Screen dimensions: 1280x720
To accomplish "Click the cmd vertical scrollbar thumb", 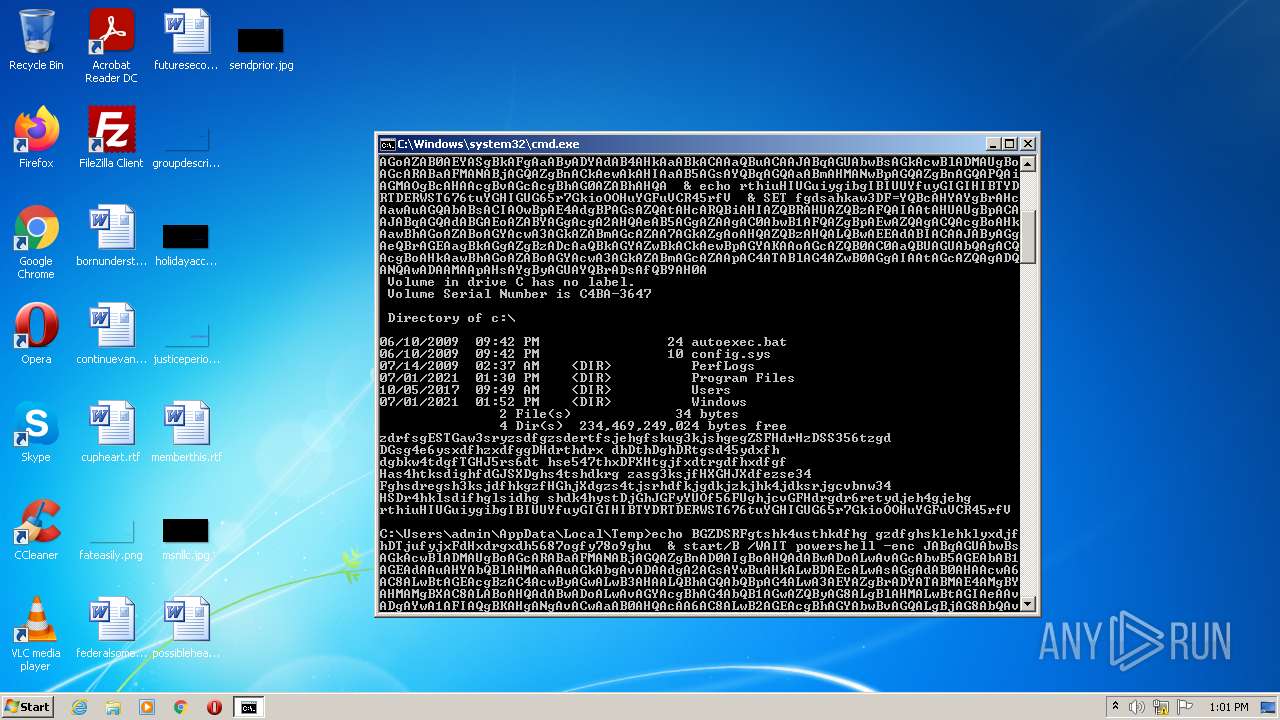I will click(x=1027, y=236).
